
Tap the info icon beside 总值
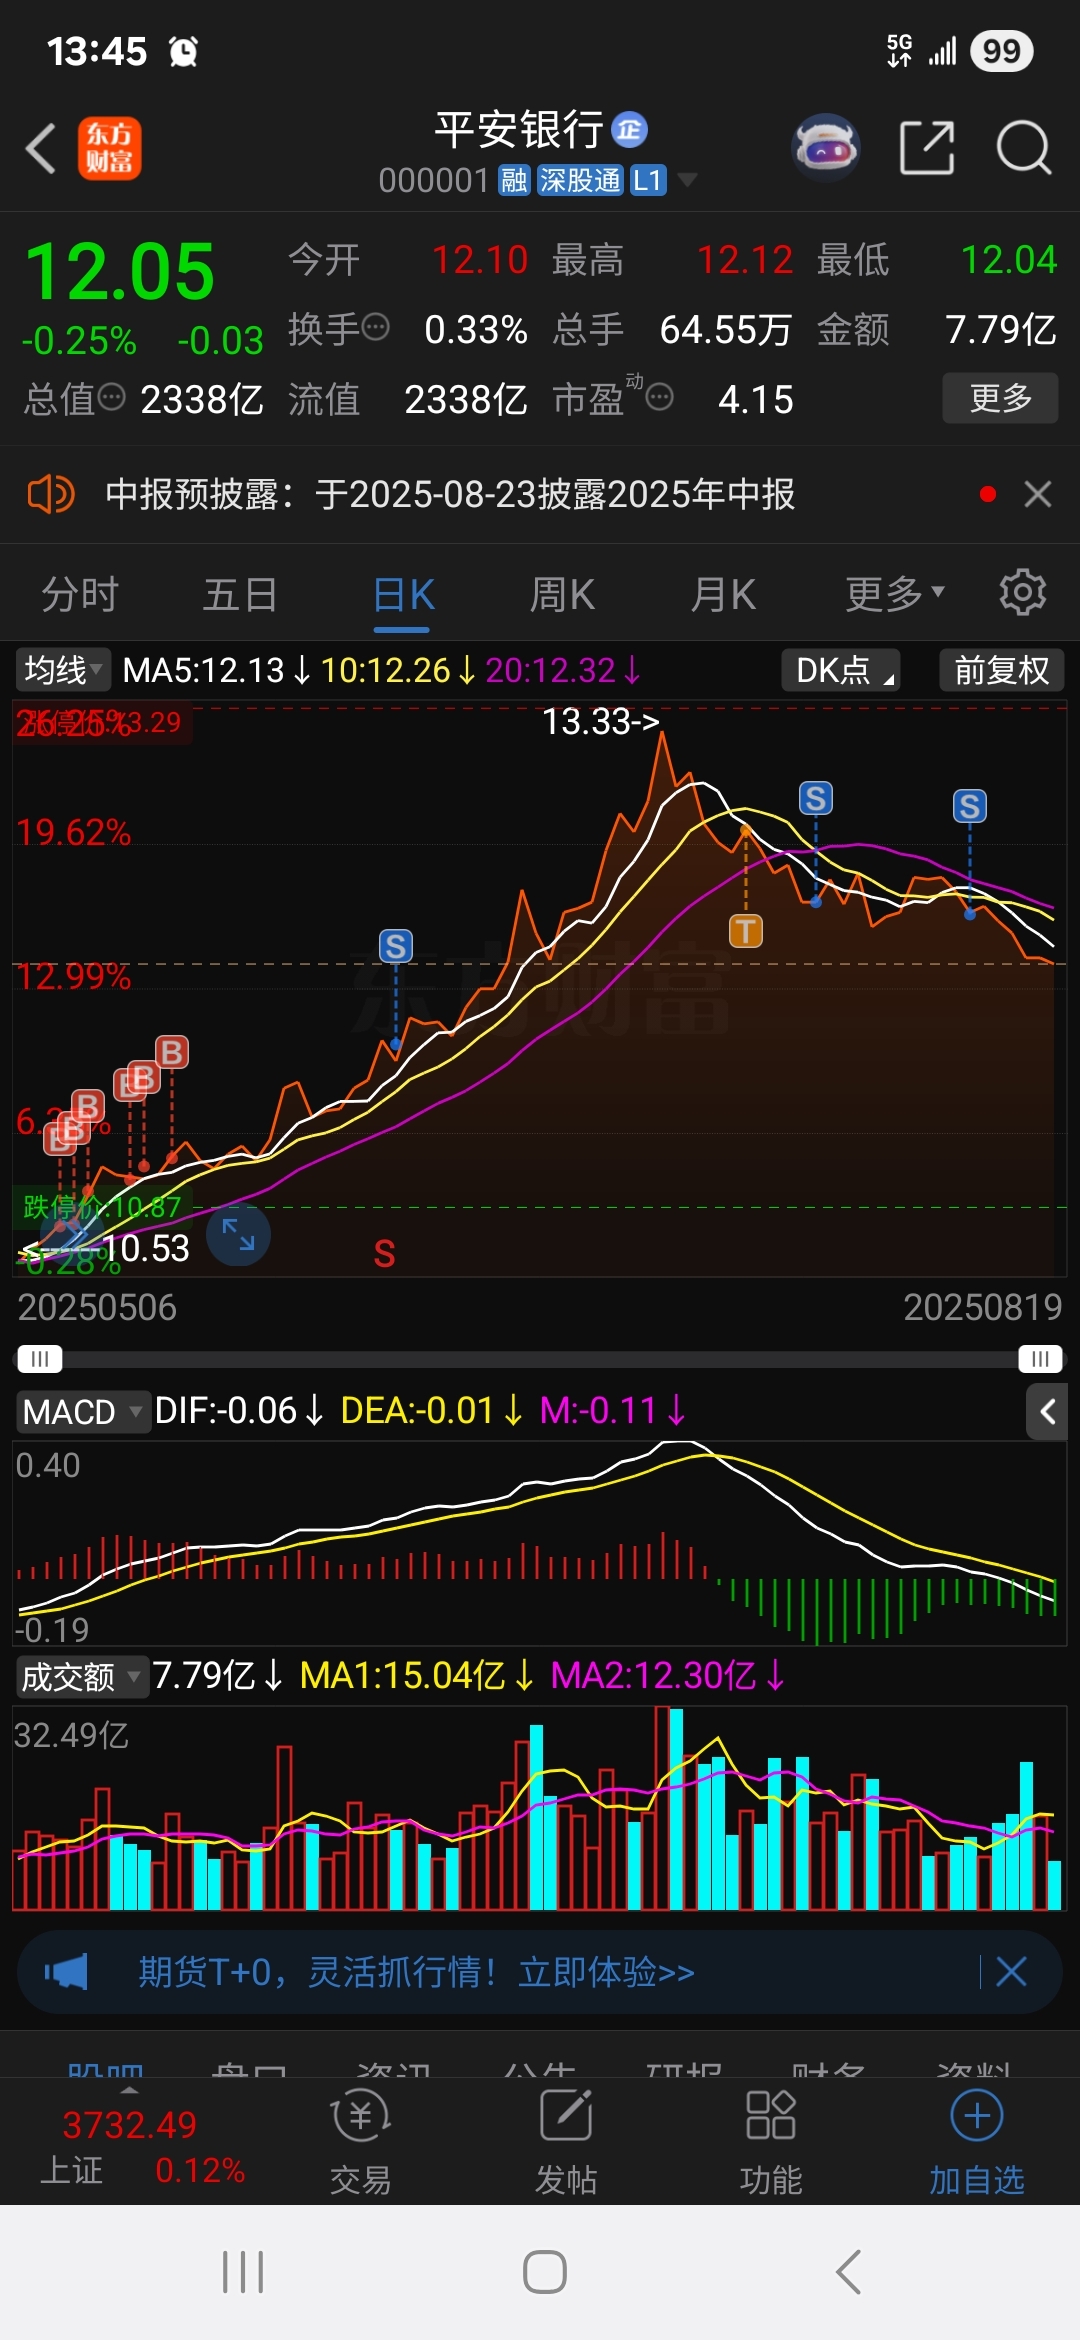tap(112, 397)
